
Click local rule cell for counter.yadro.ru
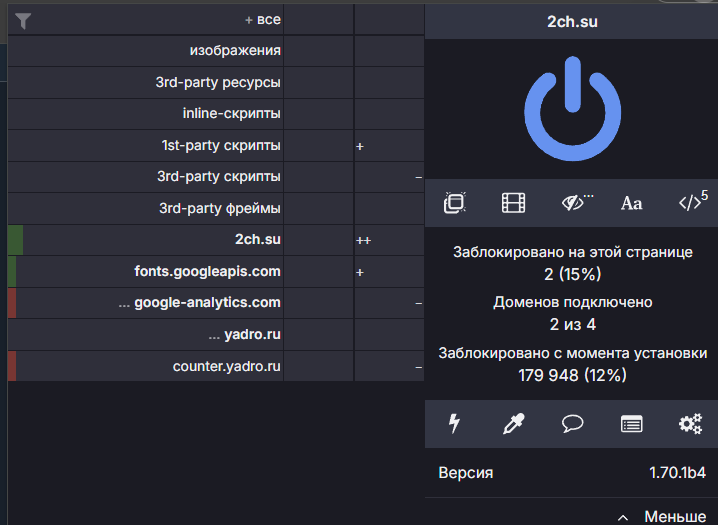(x=389, y=366)
